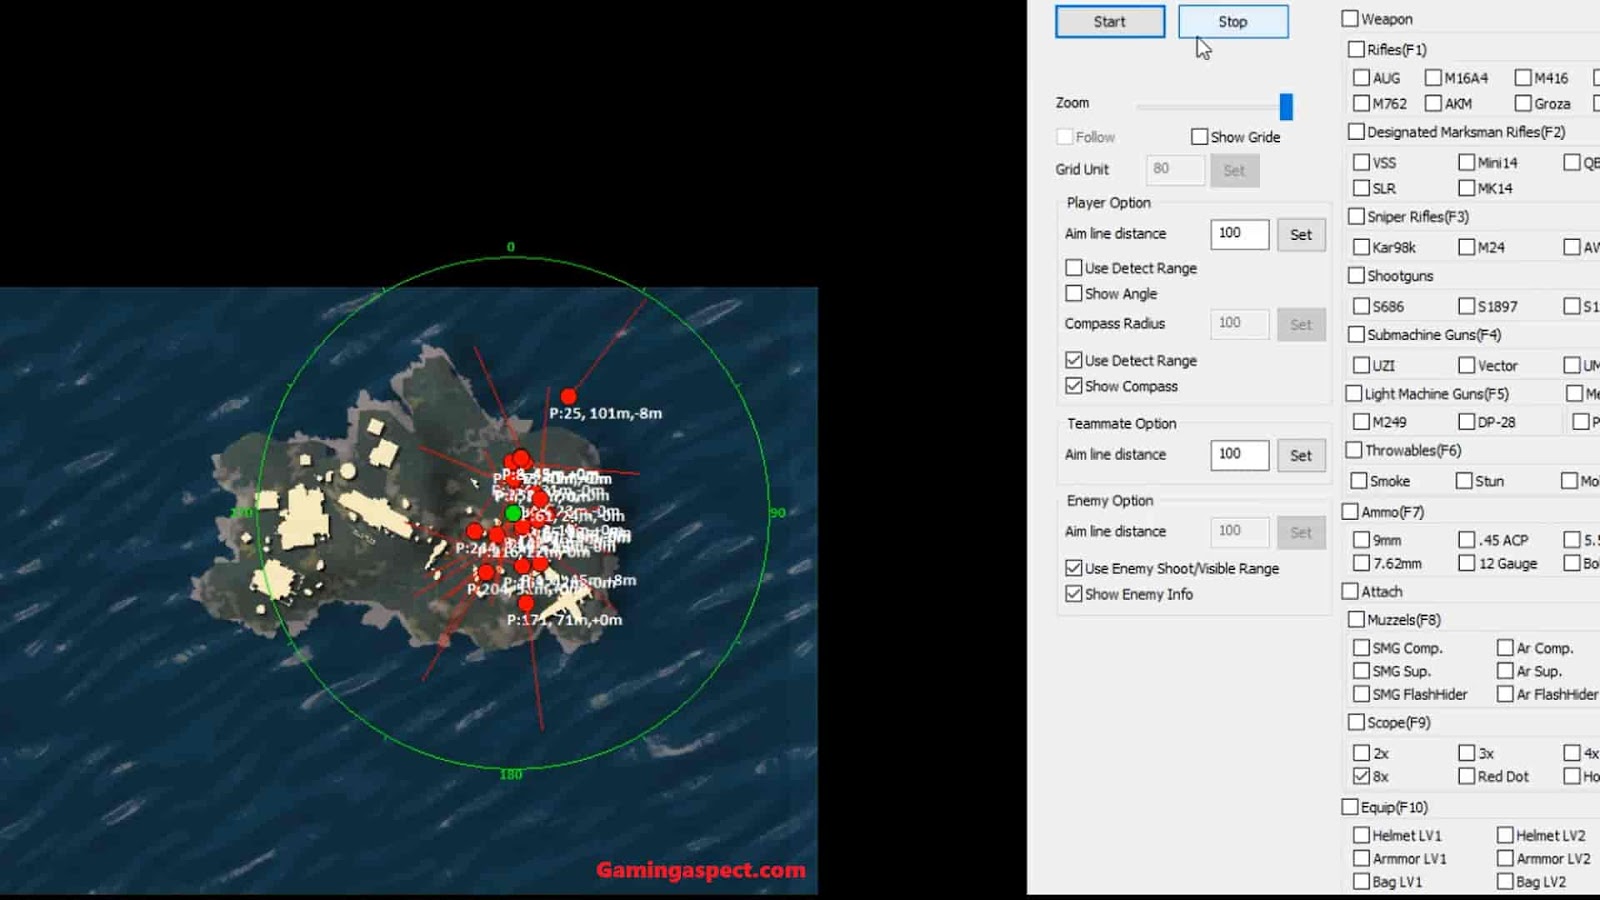
Task: Select the M762 checkbox
Action: [1361, 103]
